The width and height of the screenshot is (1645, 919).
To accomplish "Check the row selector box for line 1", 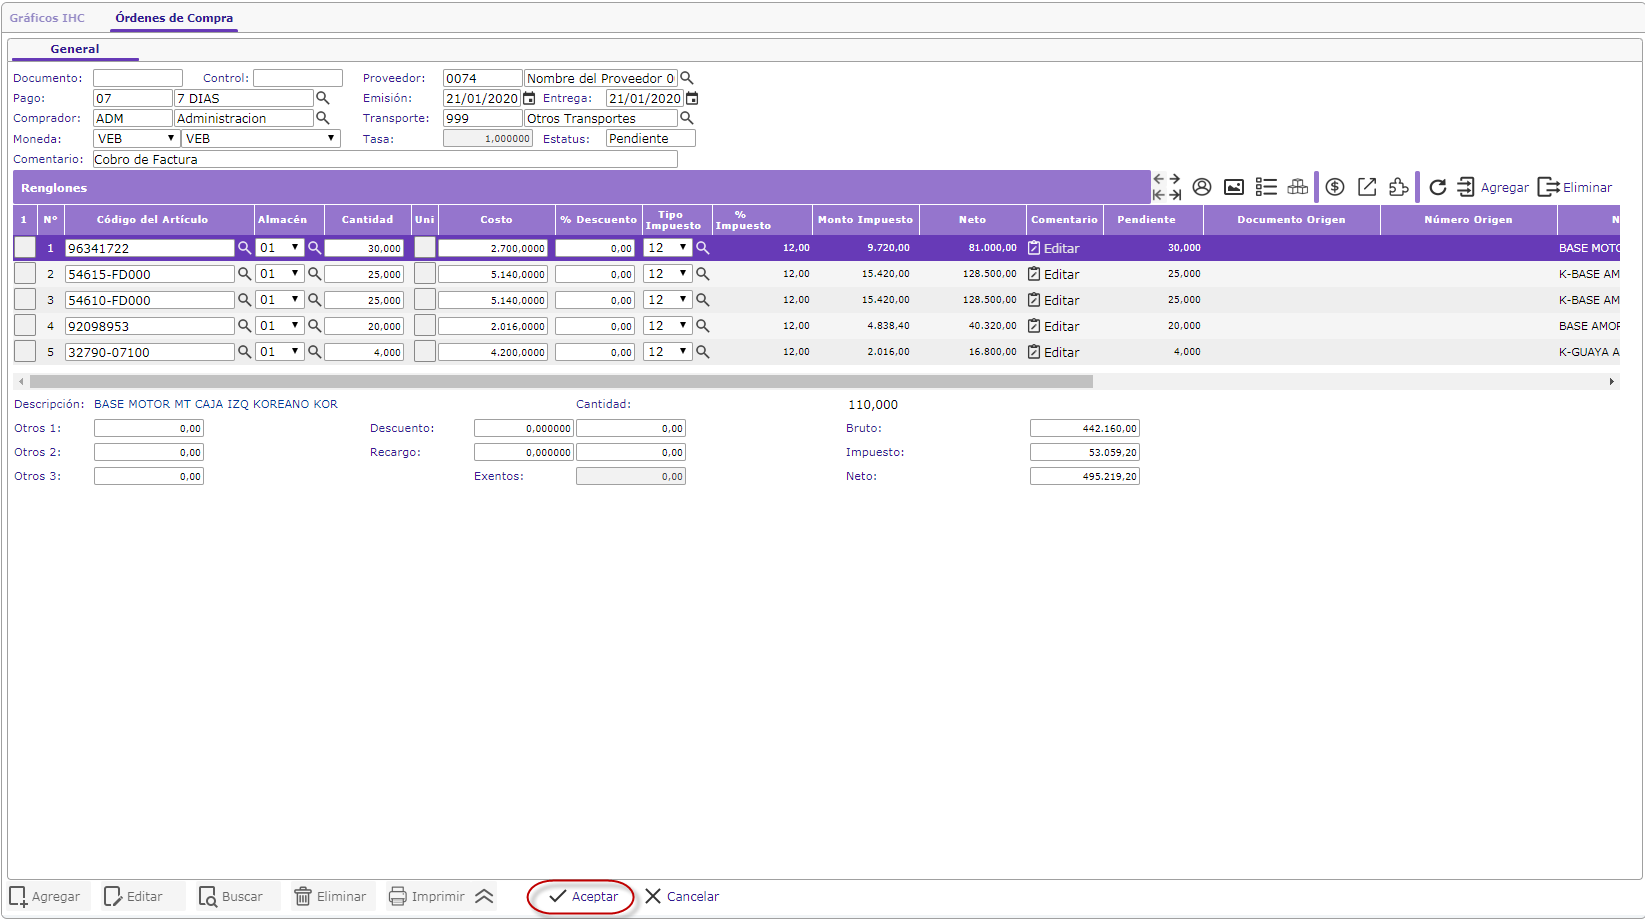I will tap(25, 247).
